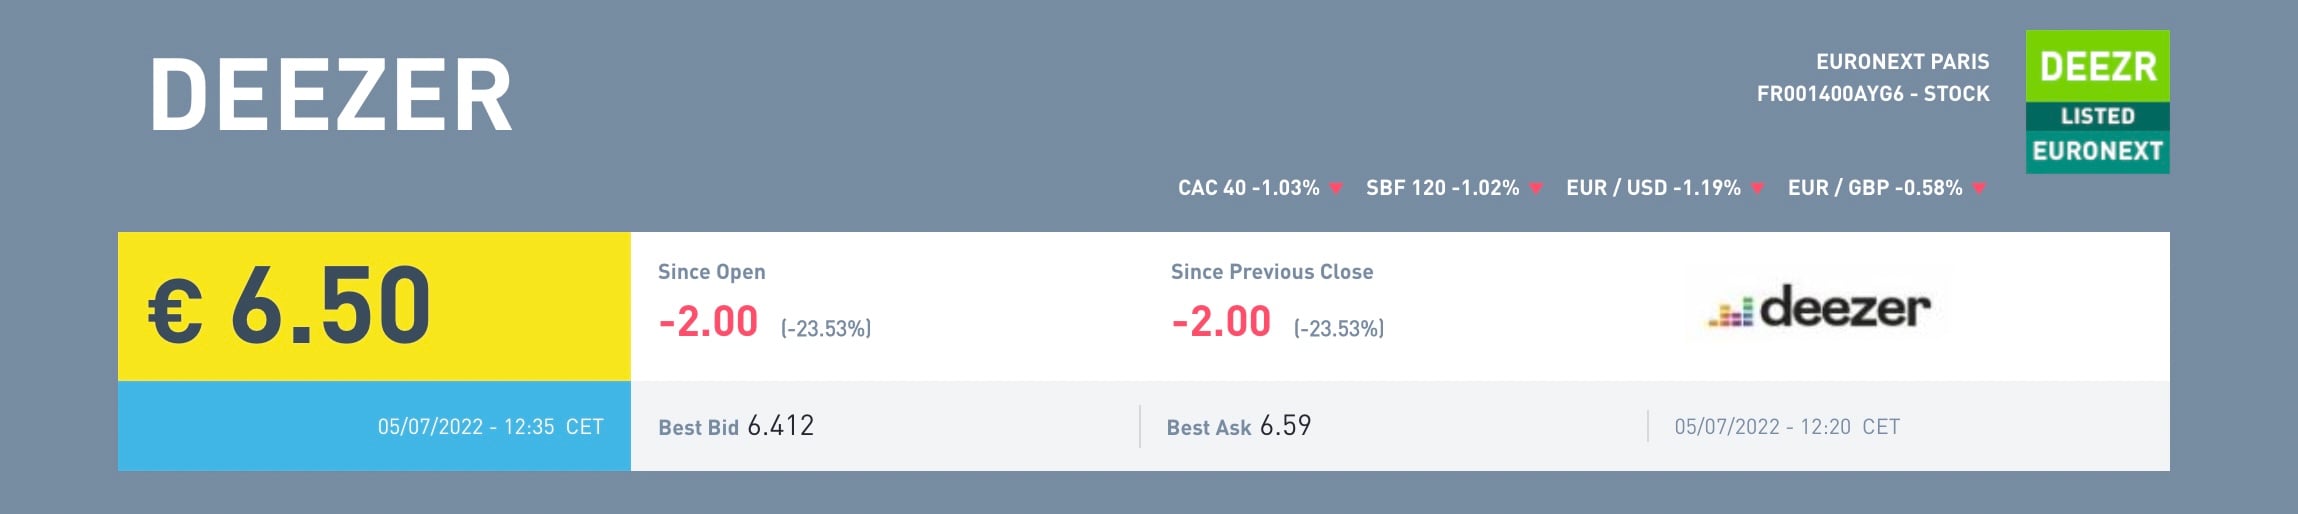The height and width of the screenshot is (514, 2298).
Task: Open the EUR / GBP rate link
Action: click(1874, 188)
